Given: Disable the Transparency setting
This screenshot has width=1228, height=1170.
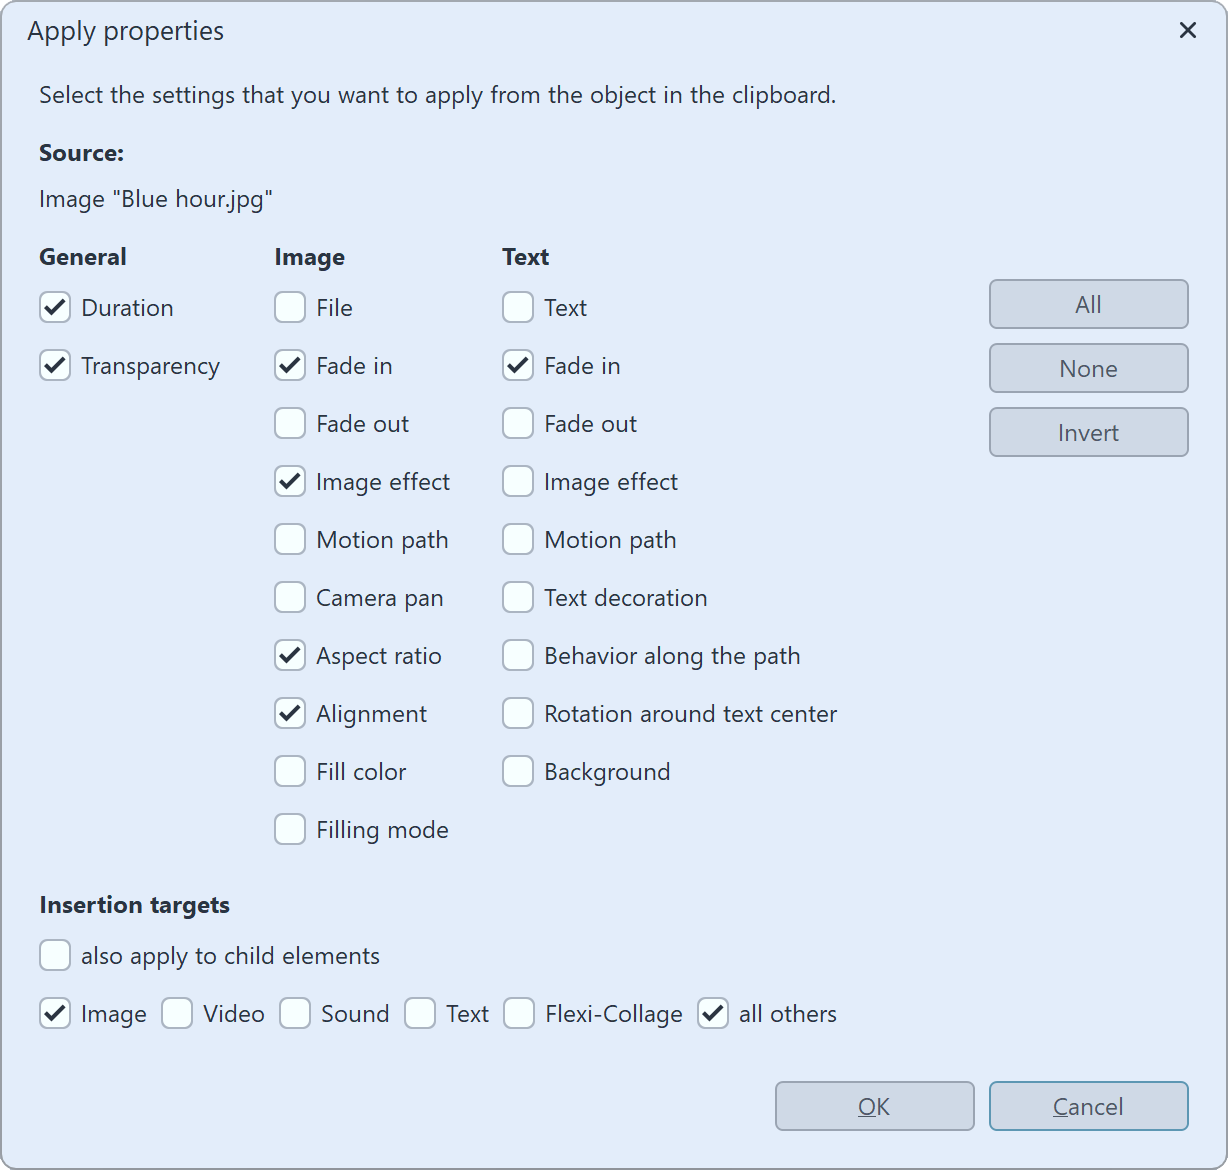Looking at the screenshot, I should tap(55, 365).
